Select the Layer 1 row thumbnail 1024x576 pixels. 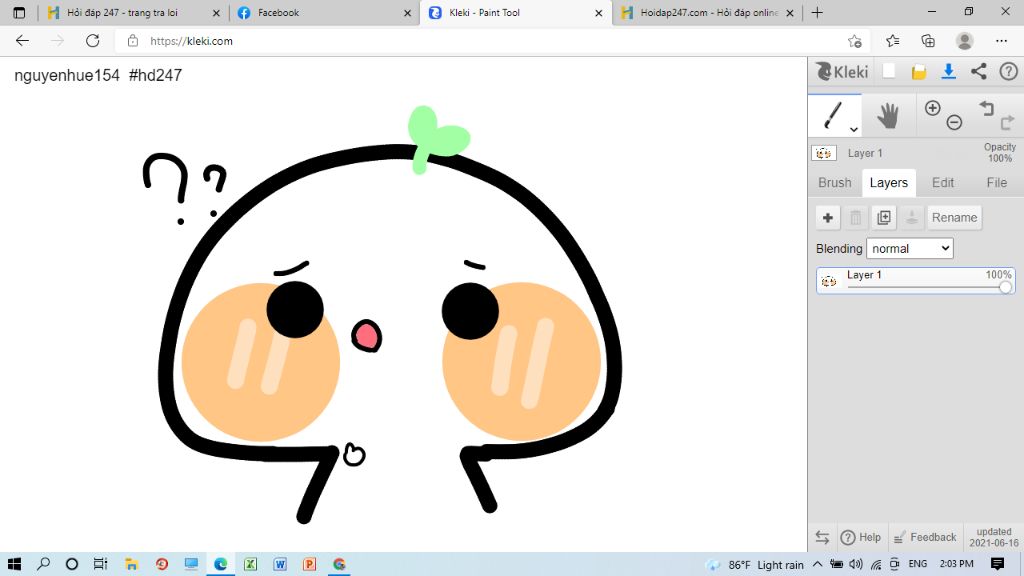829,281
